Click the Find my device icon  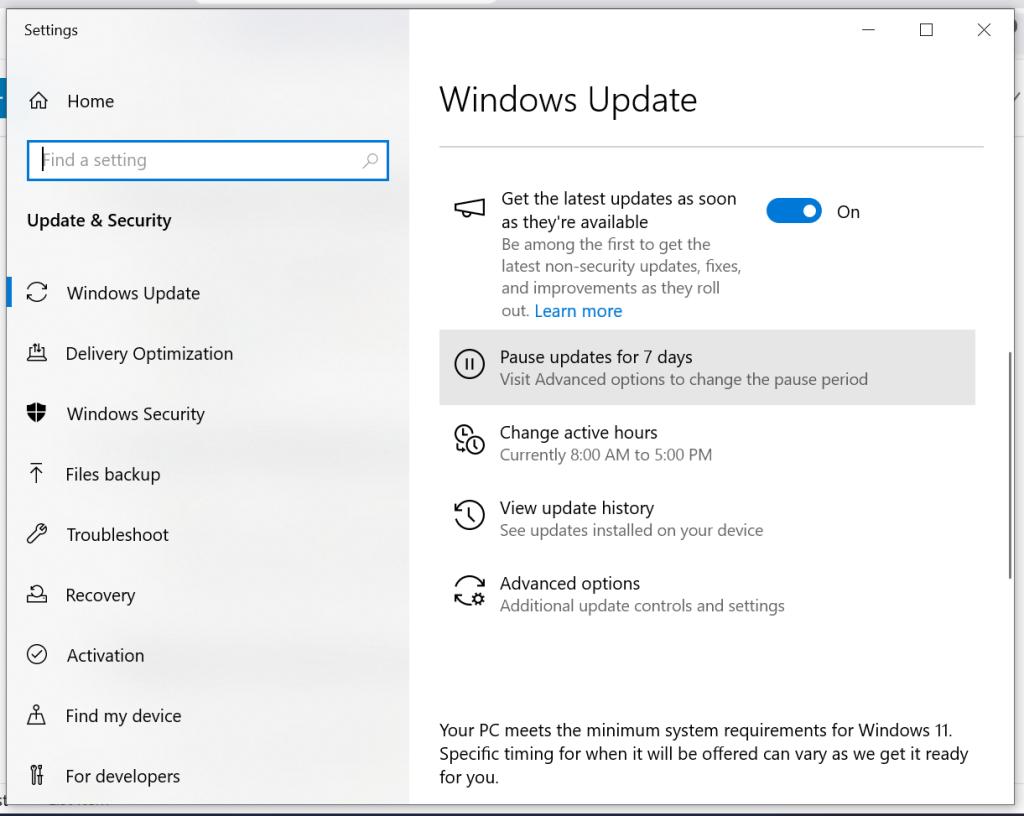[37, 716]
